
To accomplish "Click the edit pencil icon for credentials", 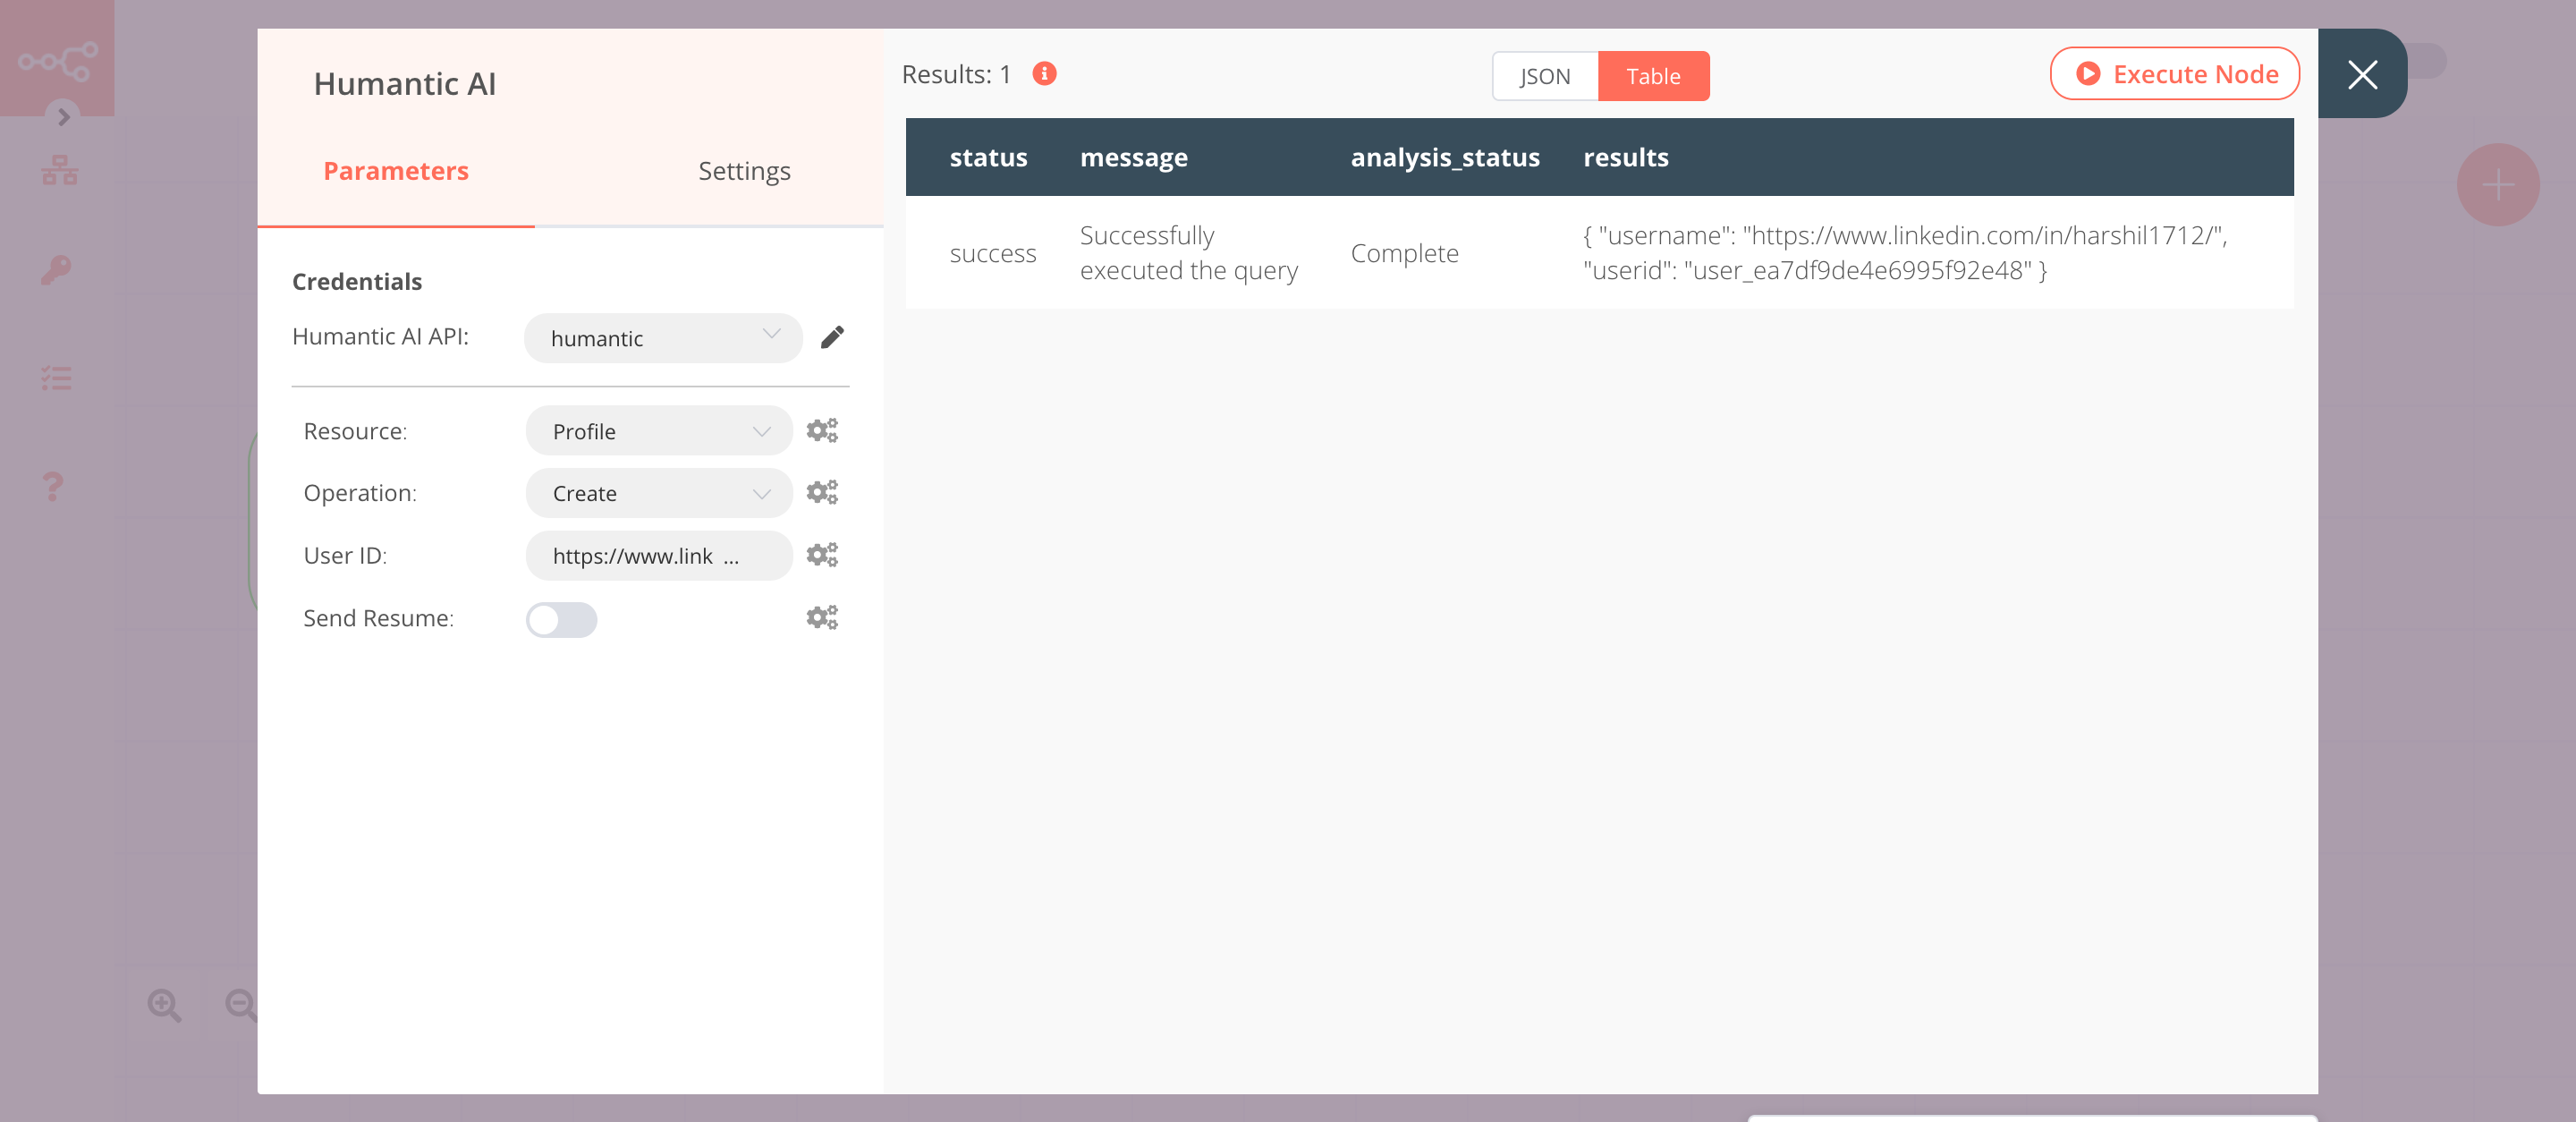I will click(833, 338).
